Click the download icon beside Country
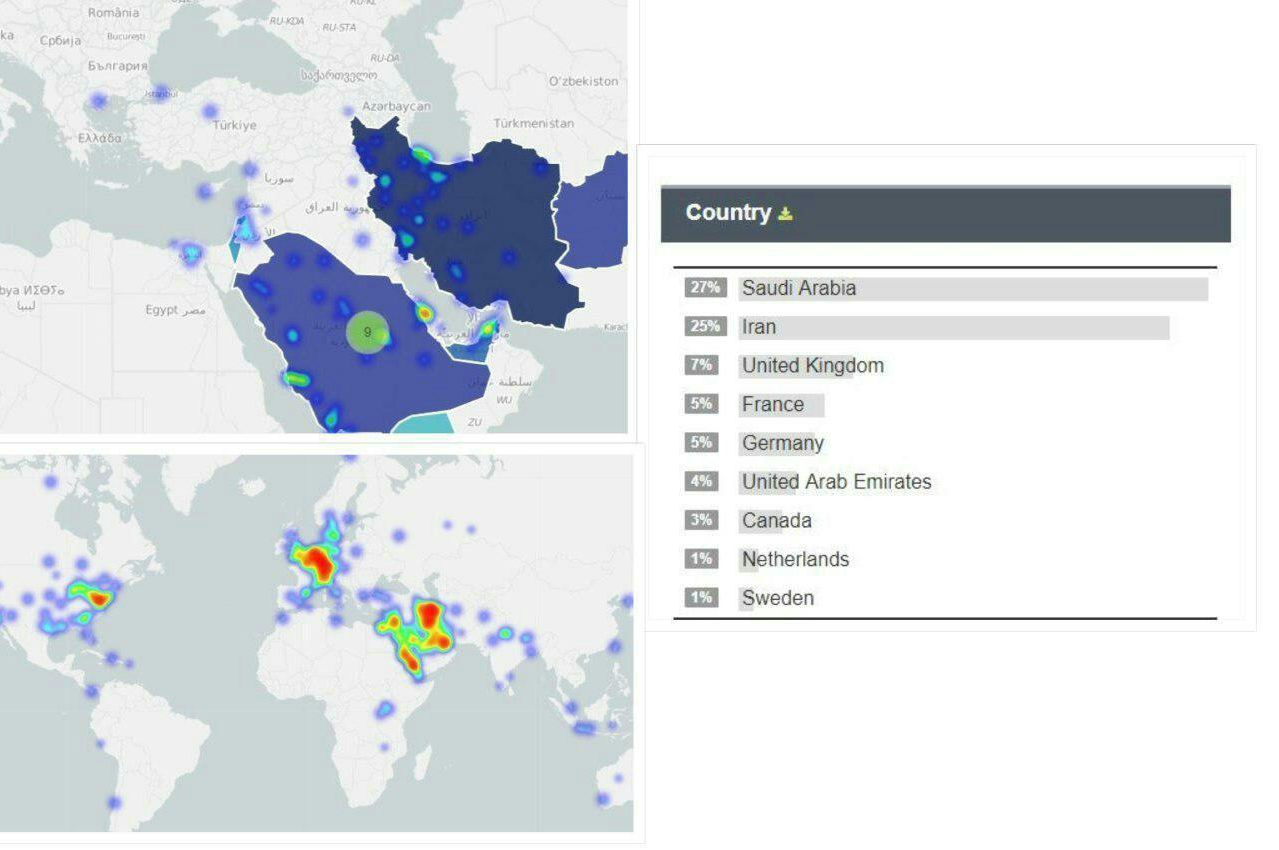This screenshot has height=850, width=1279. [x=785, y=213]
